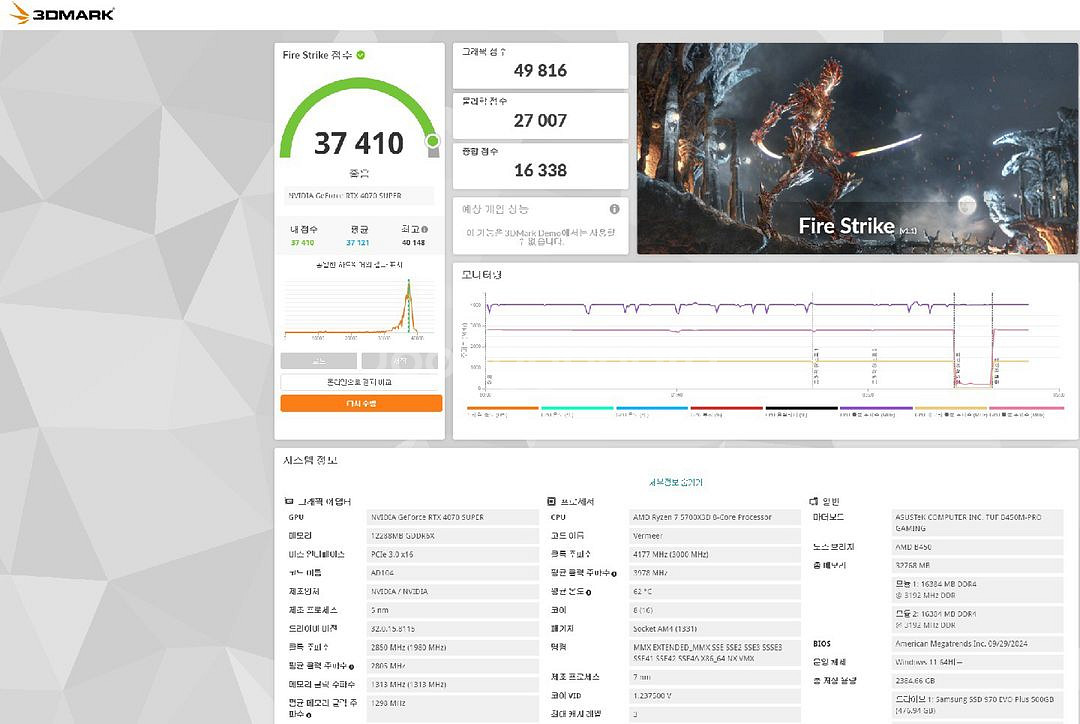Viewport: 1080px width, 724px height.
Task: Click the info icon next to average CPU clock frequency
Action: (613, 573)
